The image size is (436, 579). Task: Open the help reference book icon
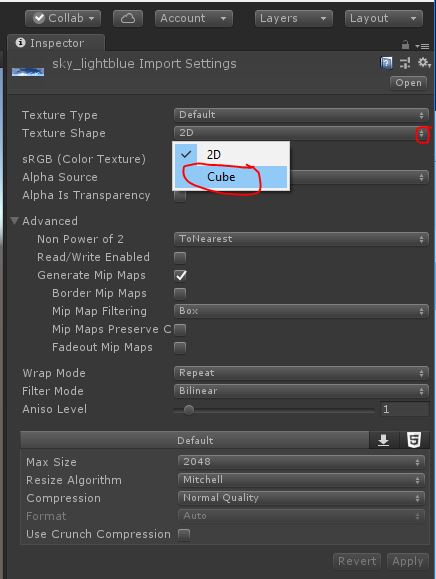(x=386, y=63)
